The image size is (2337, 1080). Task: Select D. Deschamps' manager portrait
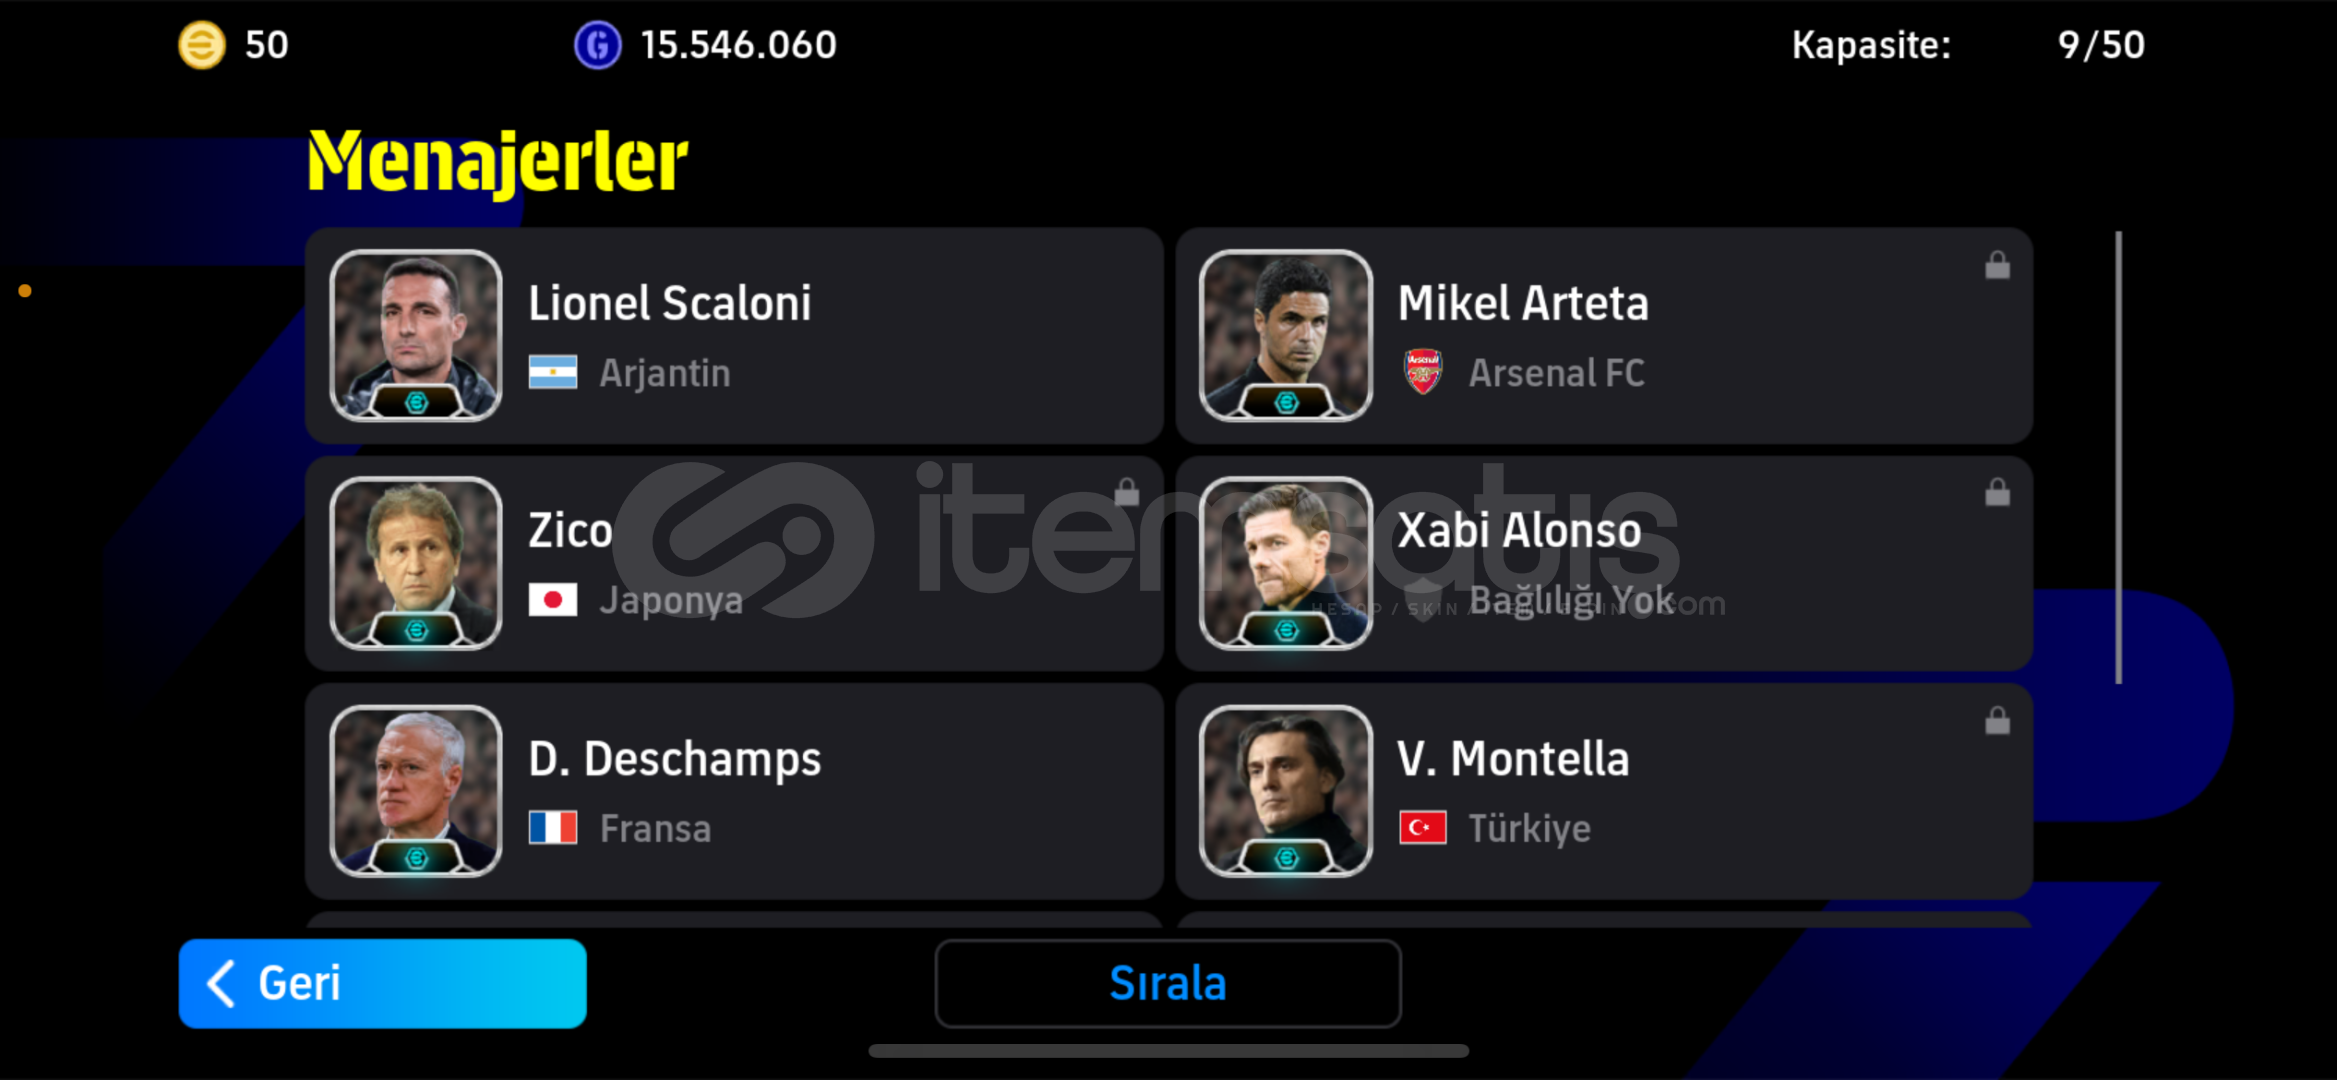pos(416,791)
